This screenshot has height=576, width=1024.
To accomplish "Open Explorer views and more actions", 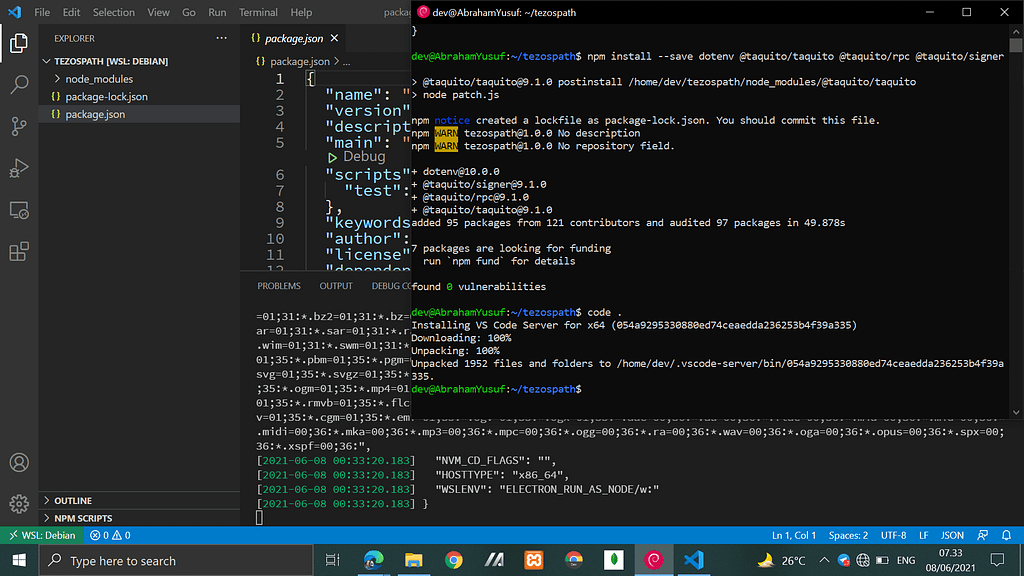I will coord(221,38).
